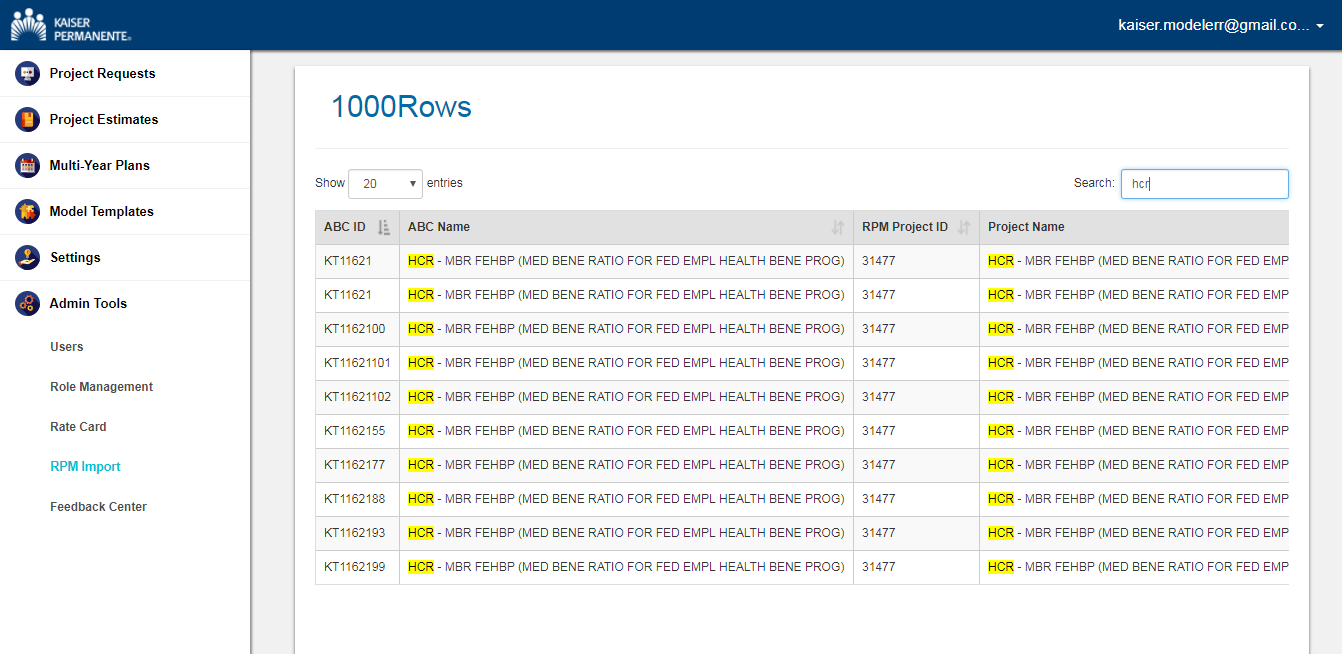
Task: Click the Multi-Year Plans calendar icon
Action: click(x=27, y=165)
